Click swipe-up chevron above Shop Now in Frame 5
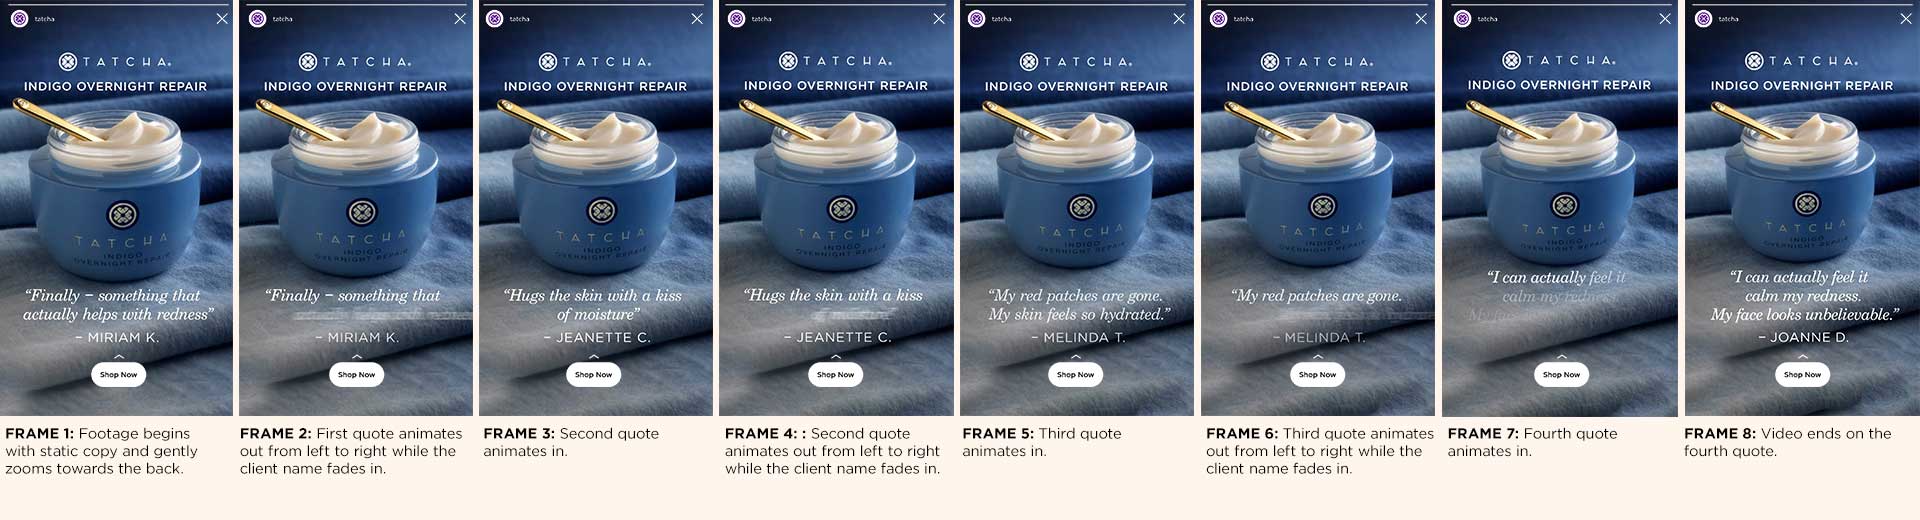 click(x=1076, y=356)
